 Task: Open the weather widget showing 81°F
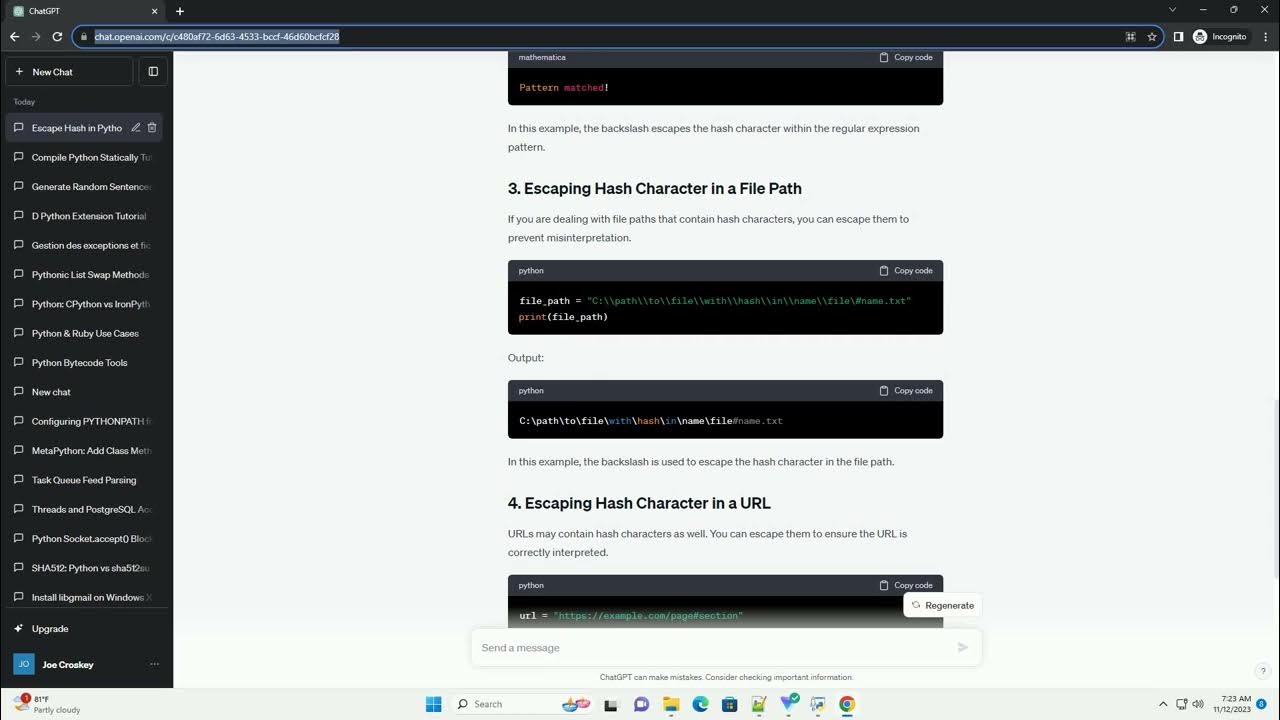(48, 704)
